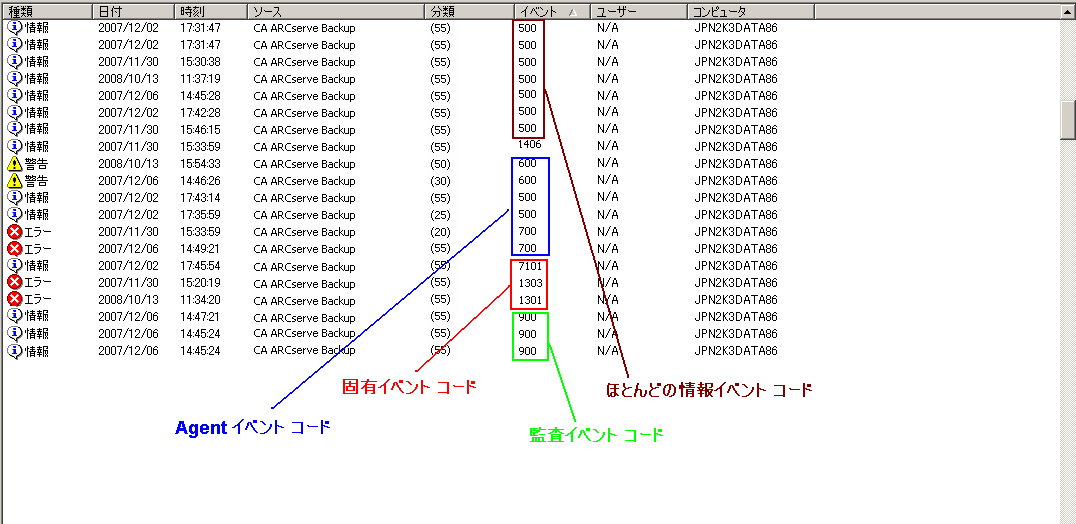This screenshot has width=1076, height=524.
Task: Click event code 700 in the 14:49:21 row
Action: 528,248
